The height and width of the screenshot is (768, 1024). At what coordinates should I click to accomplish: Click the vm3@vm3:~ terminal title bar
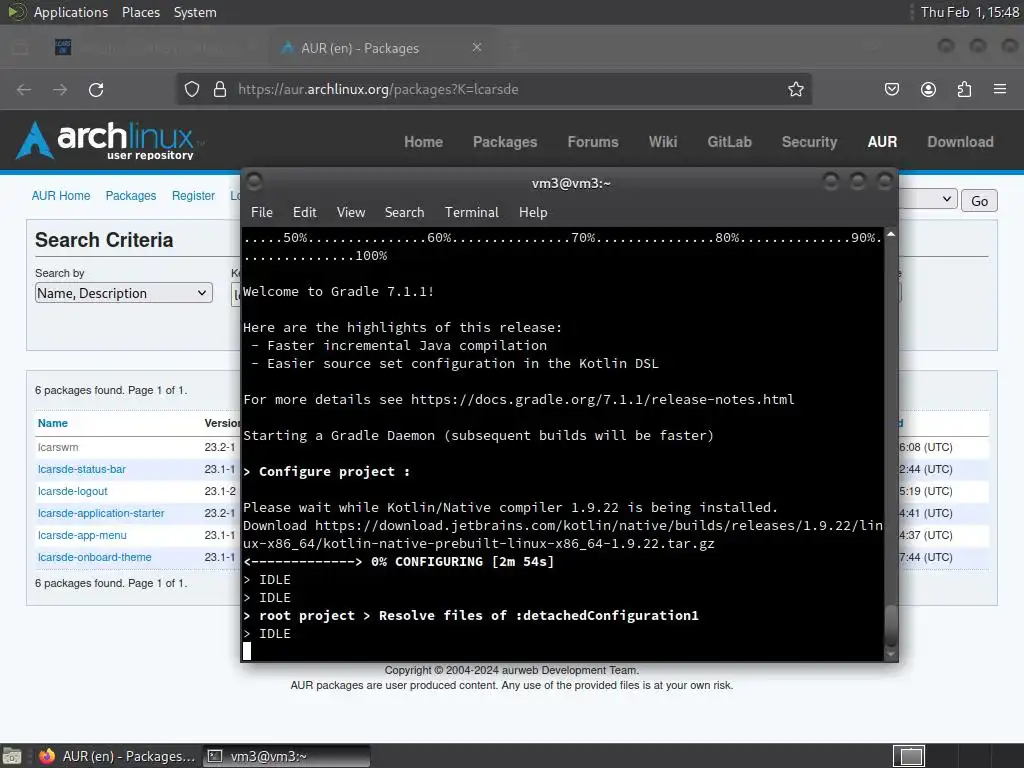coord(571,183)
